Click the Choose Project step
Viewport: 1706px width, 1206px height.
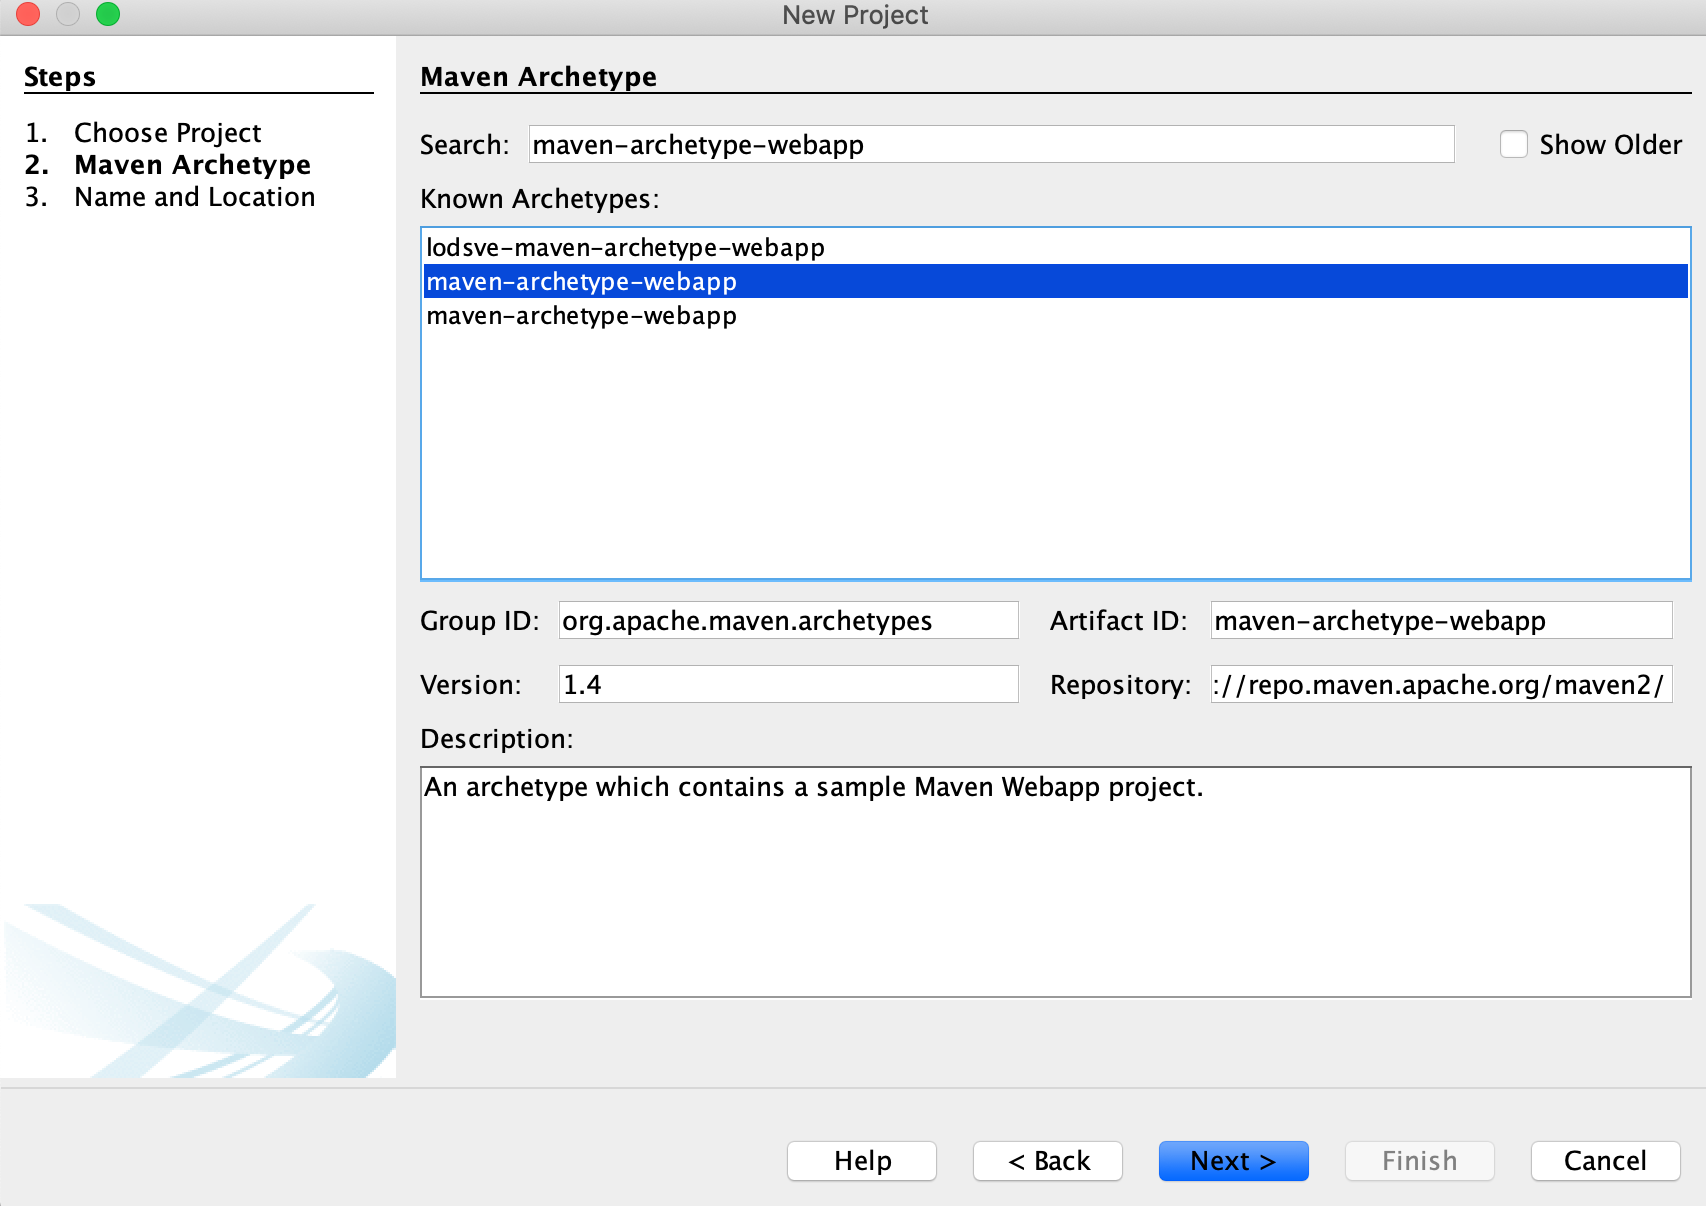tap(167, 132)
